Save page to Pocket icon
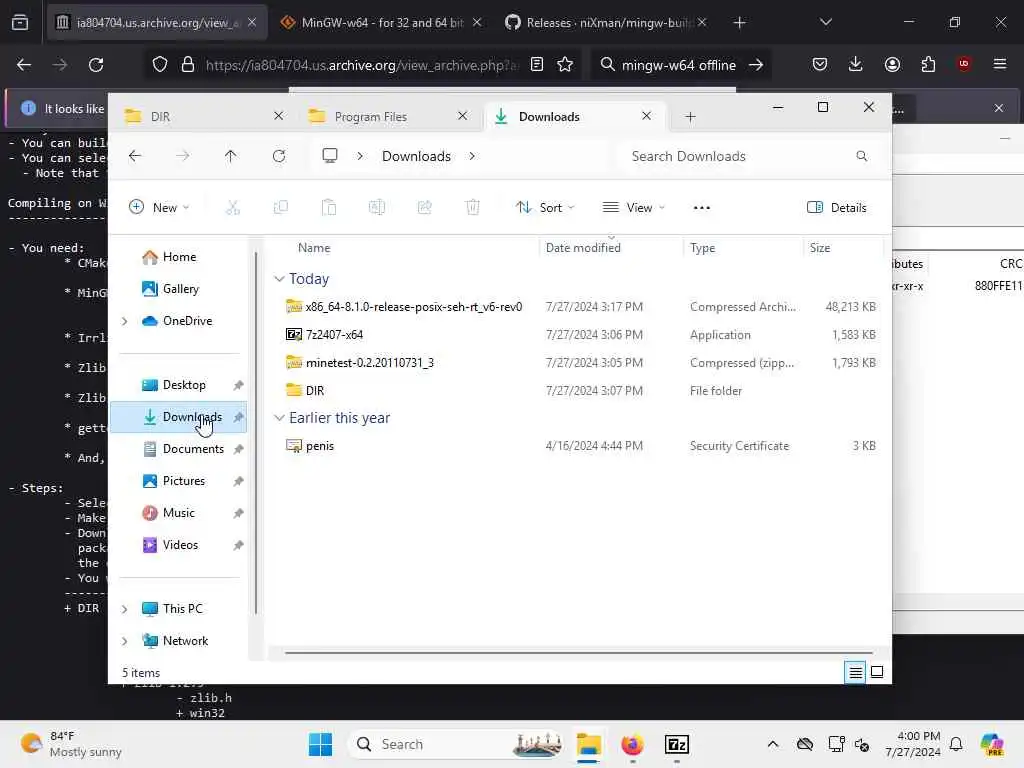The height and width of the screenshot is (768, 1024). 820,64
